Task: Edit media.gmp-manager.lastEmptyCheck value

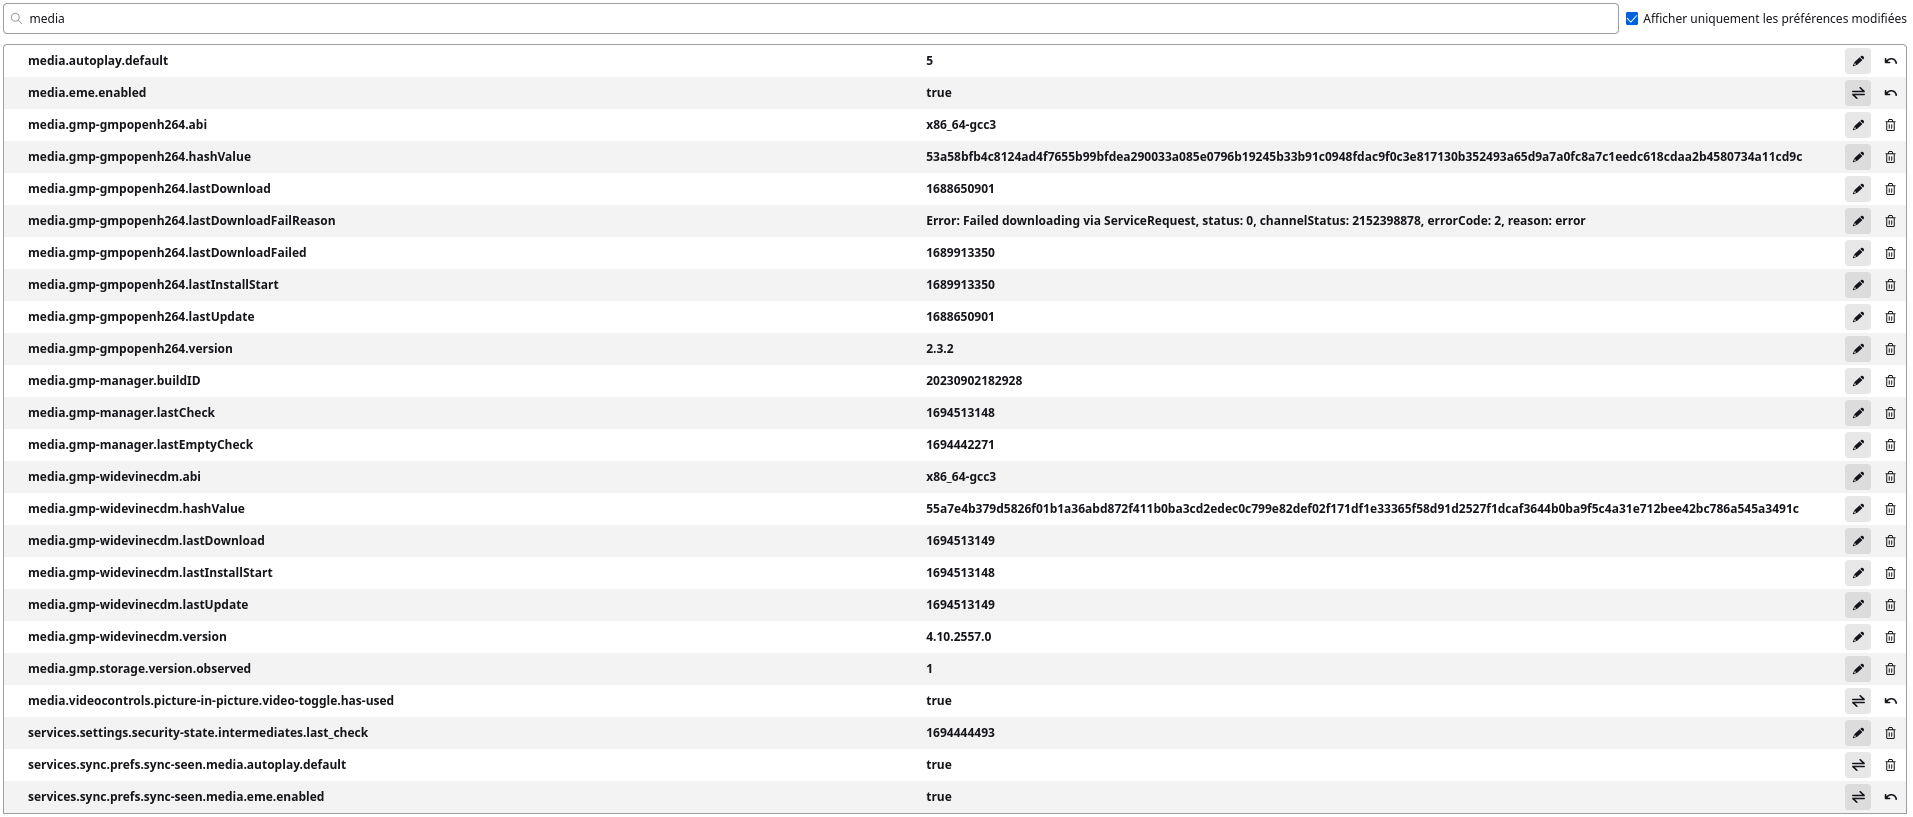Action: pos(1858,445)
